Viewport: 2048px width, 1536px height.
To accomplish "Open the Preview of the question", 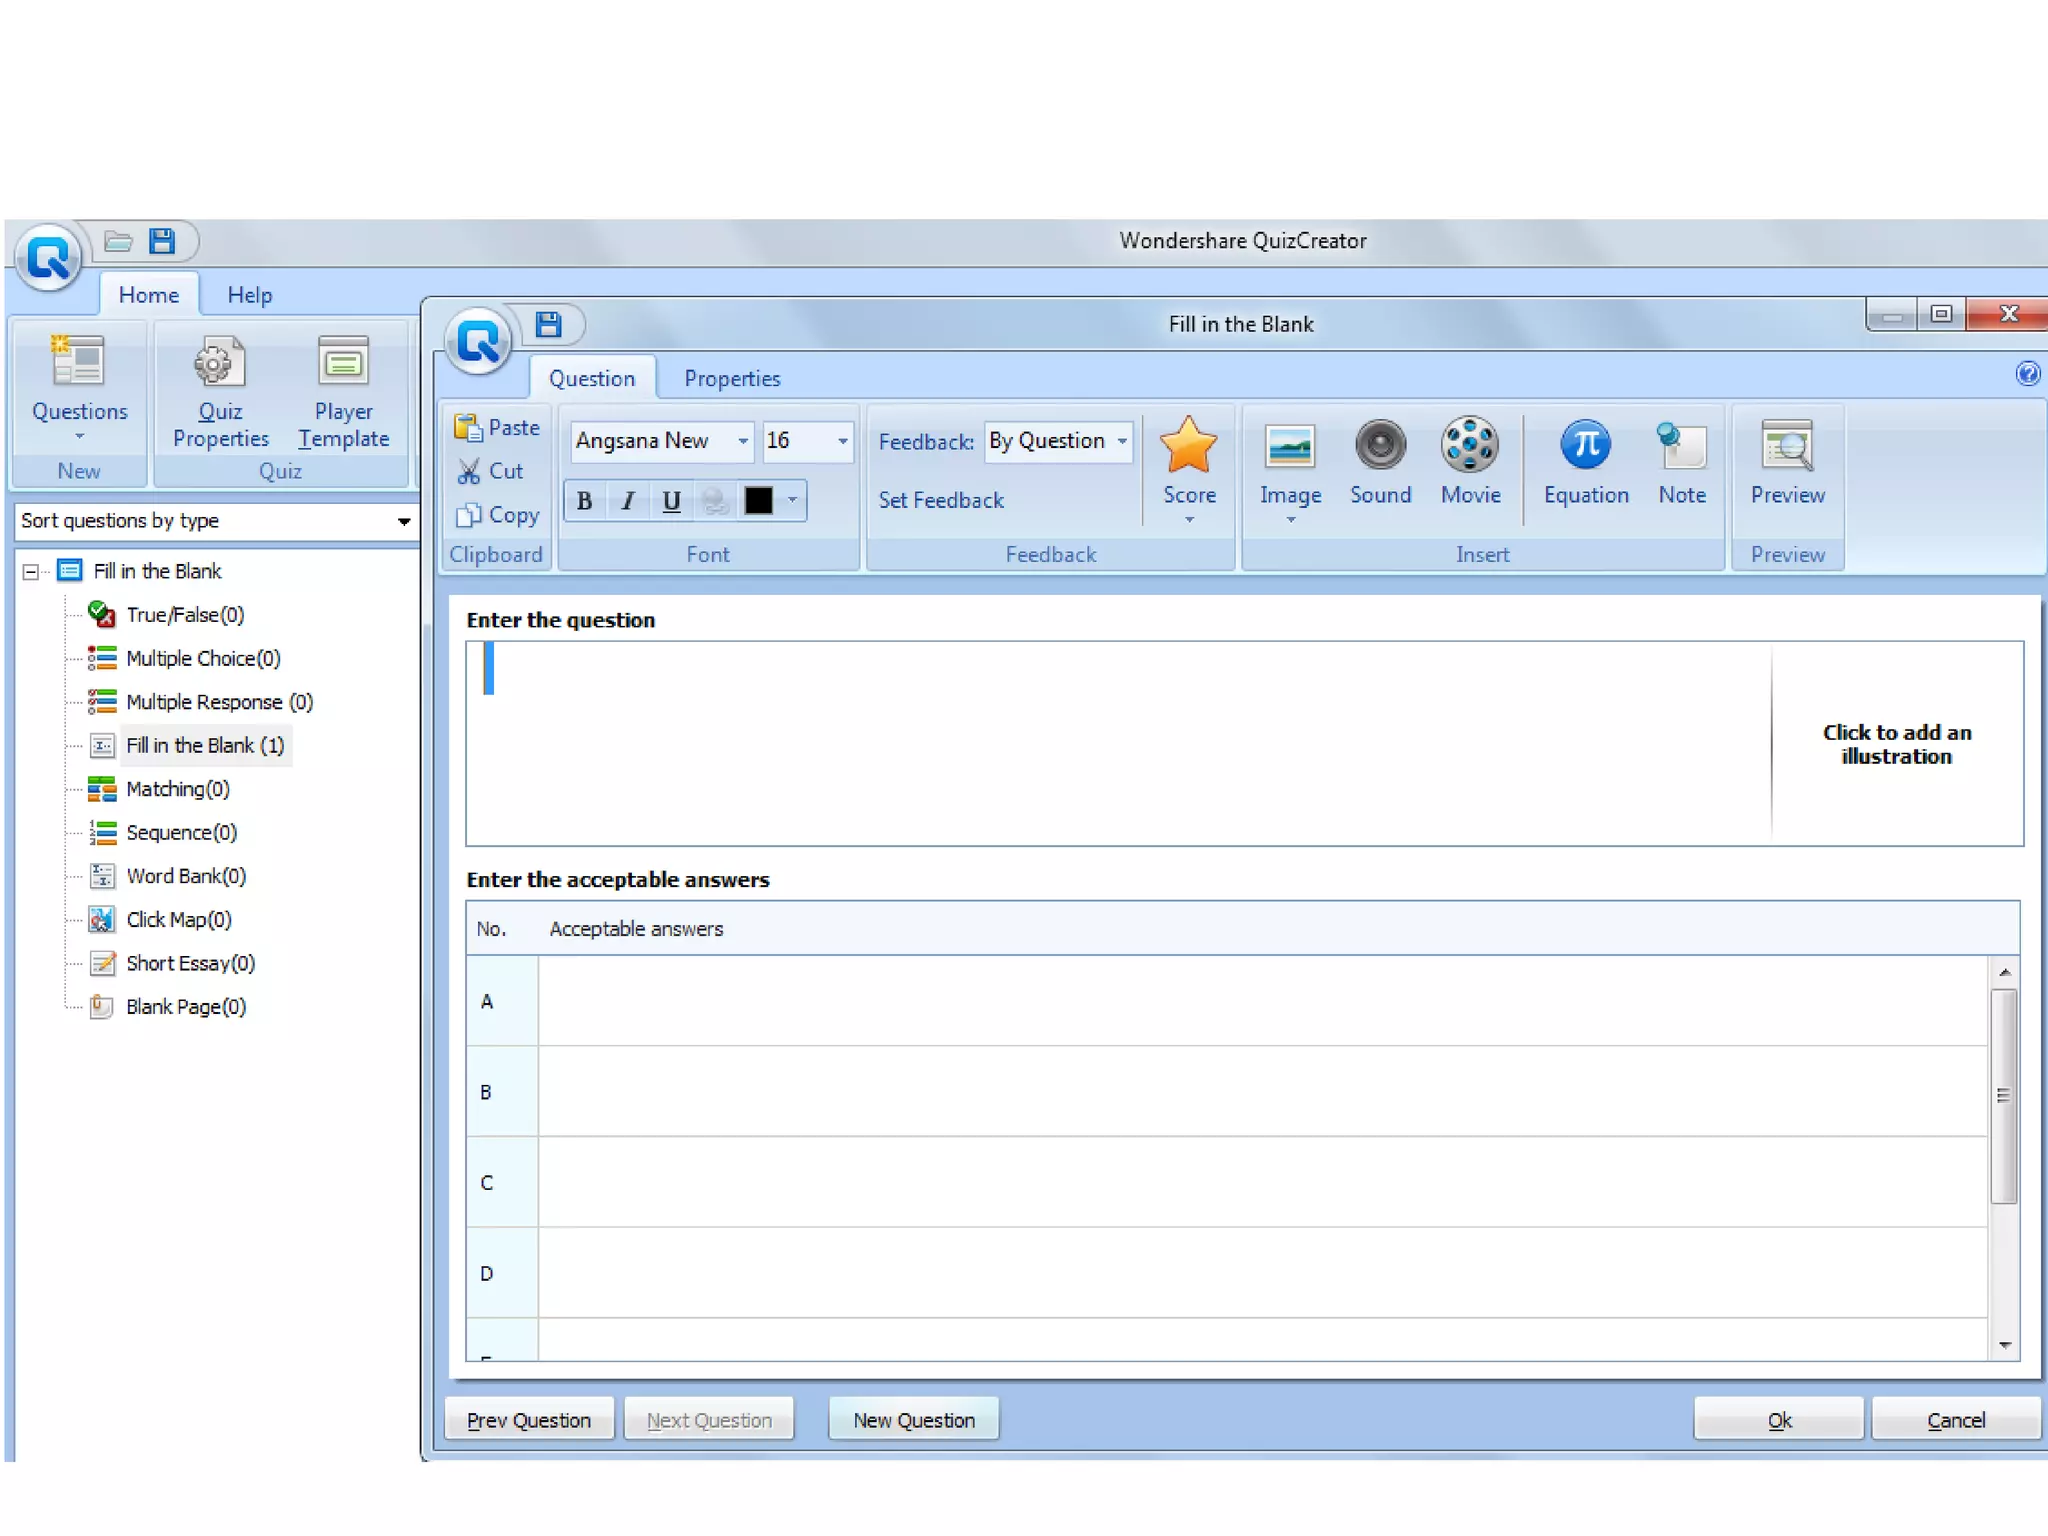I will tap(1787, 462).
